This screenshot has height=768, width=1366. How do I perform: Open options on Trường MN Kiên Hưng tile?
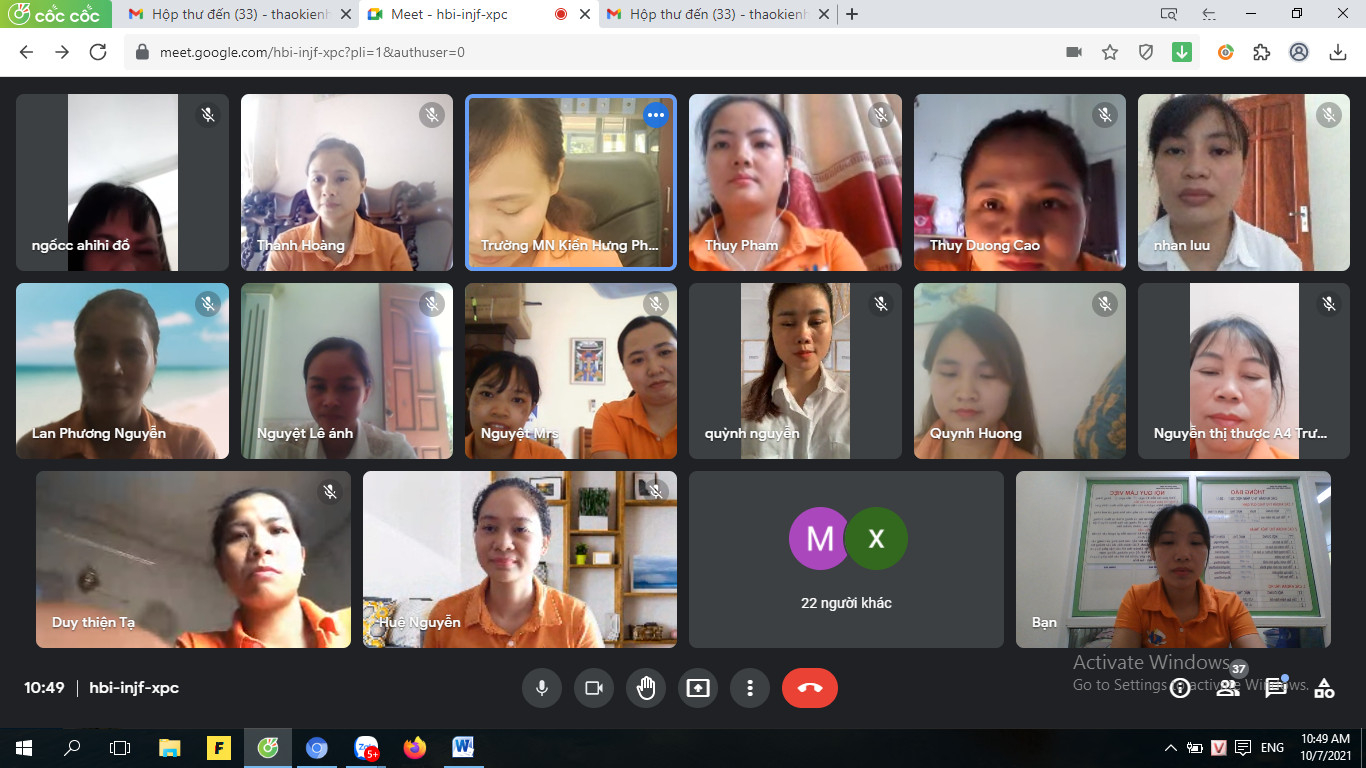(x=655, y=115)
